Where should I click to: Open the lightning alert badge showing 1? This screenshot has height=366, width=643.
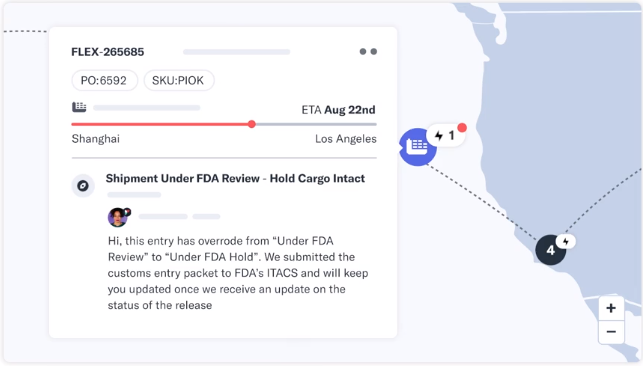[x=445, y=135]
